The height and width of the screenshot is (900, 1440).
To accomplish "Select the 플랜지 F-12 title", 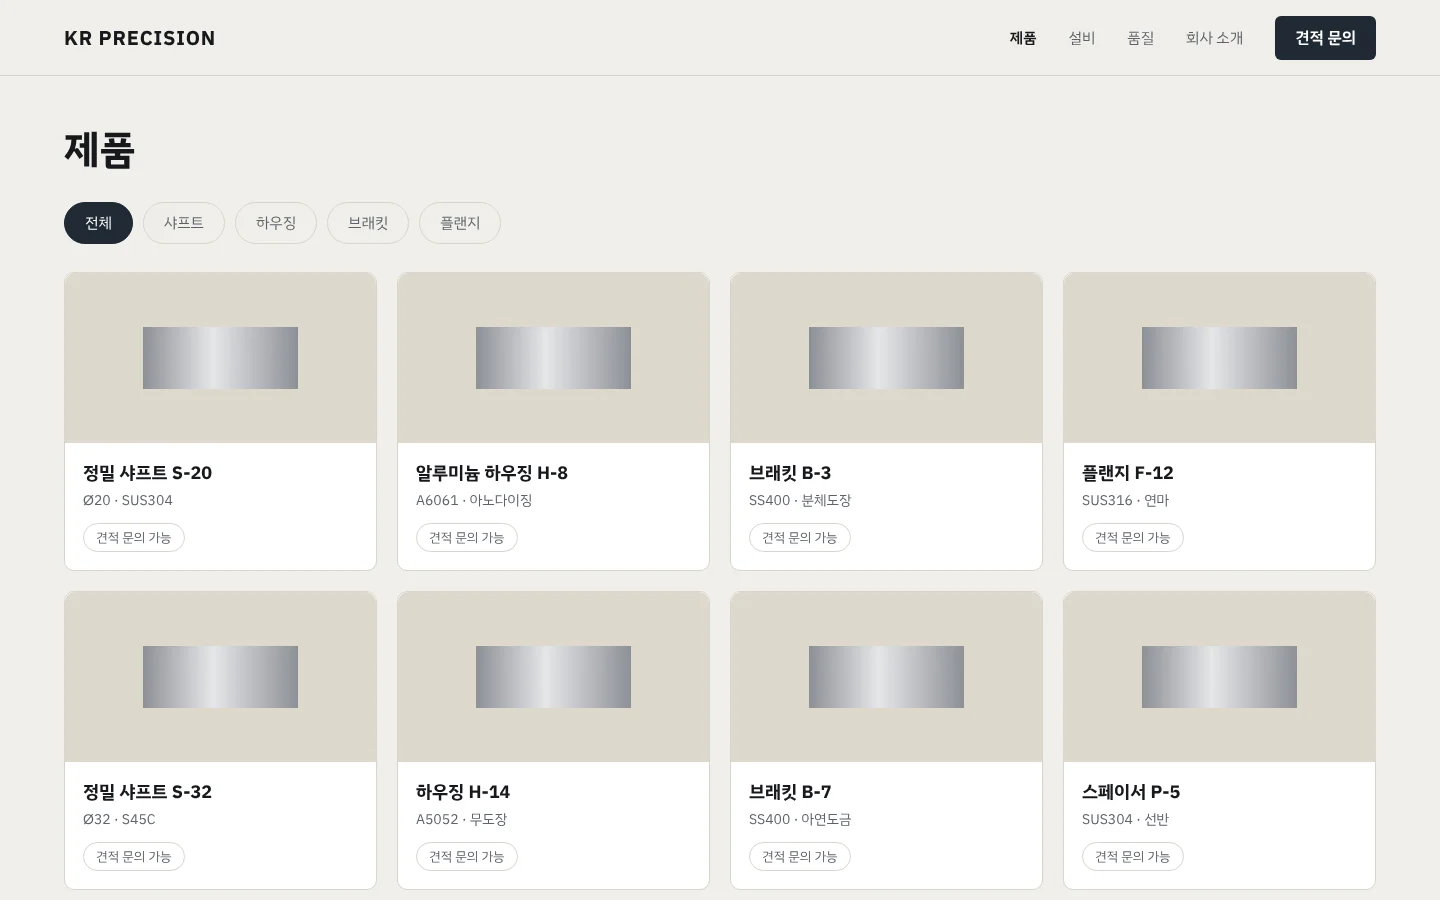I will click(1128, 473).
